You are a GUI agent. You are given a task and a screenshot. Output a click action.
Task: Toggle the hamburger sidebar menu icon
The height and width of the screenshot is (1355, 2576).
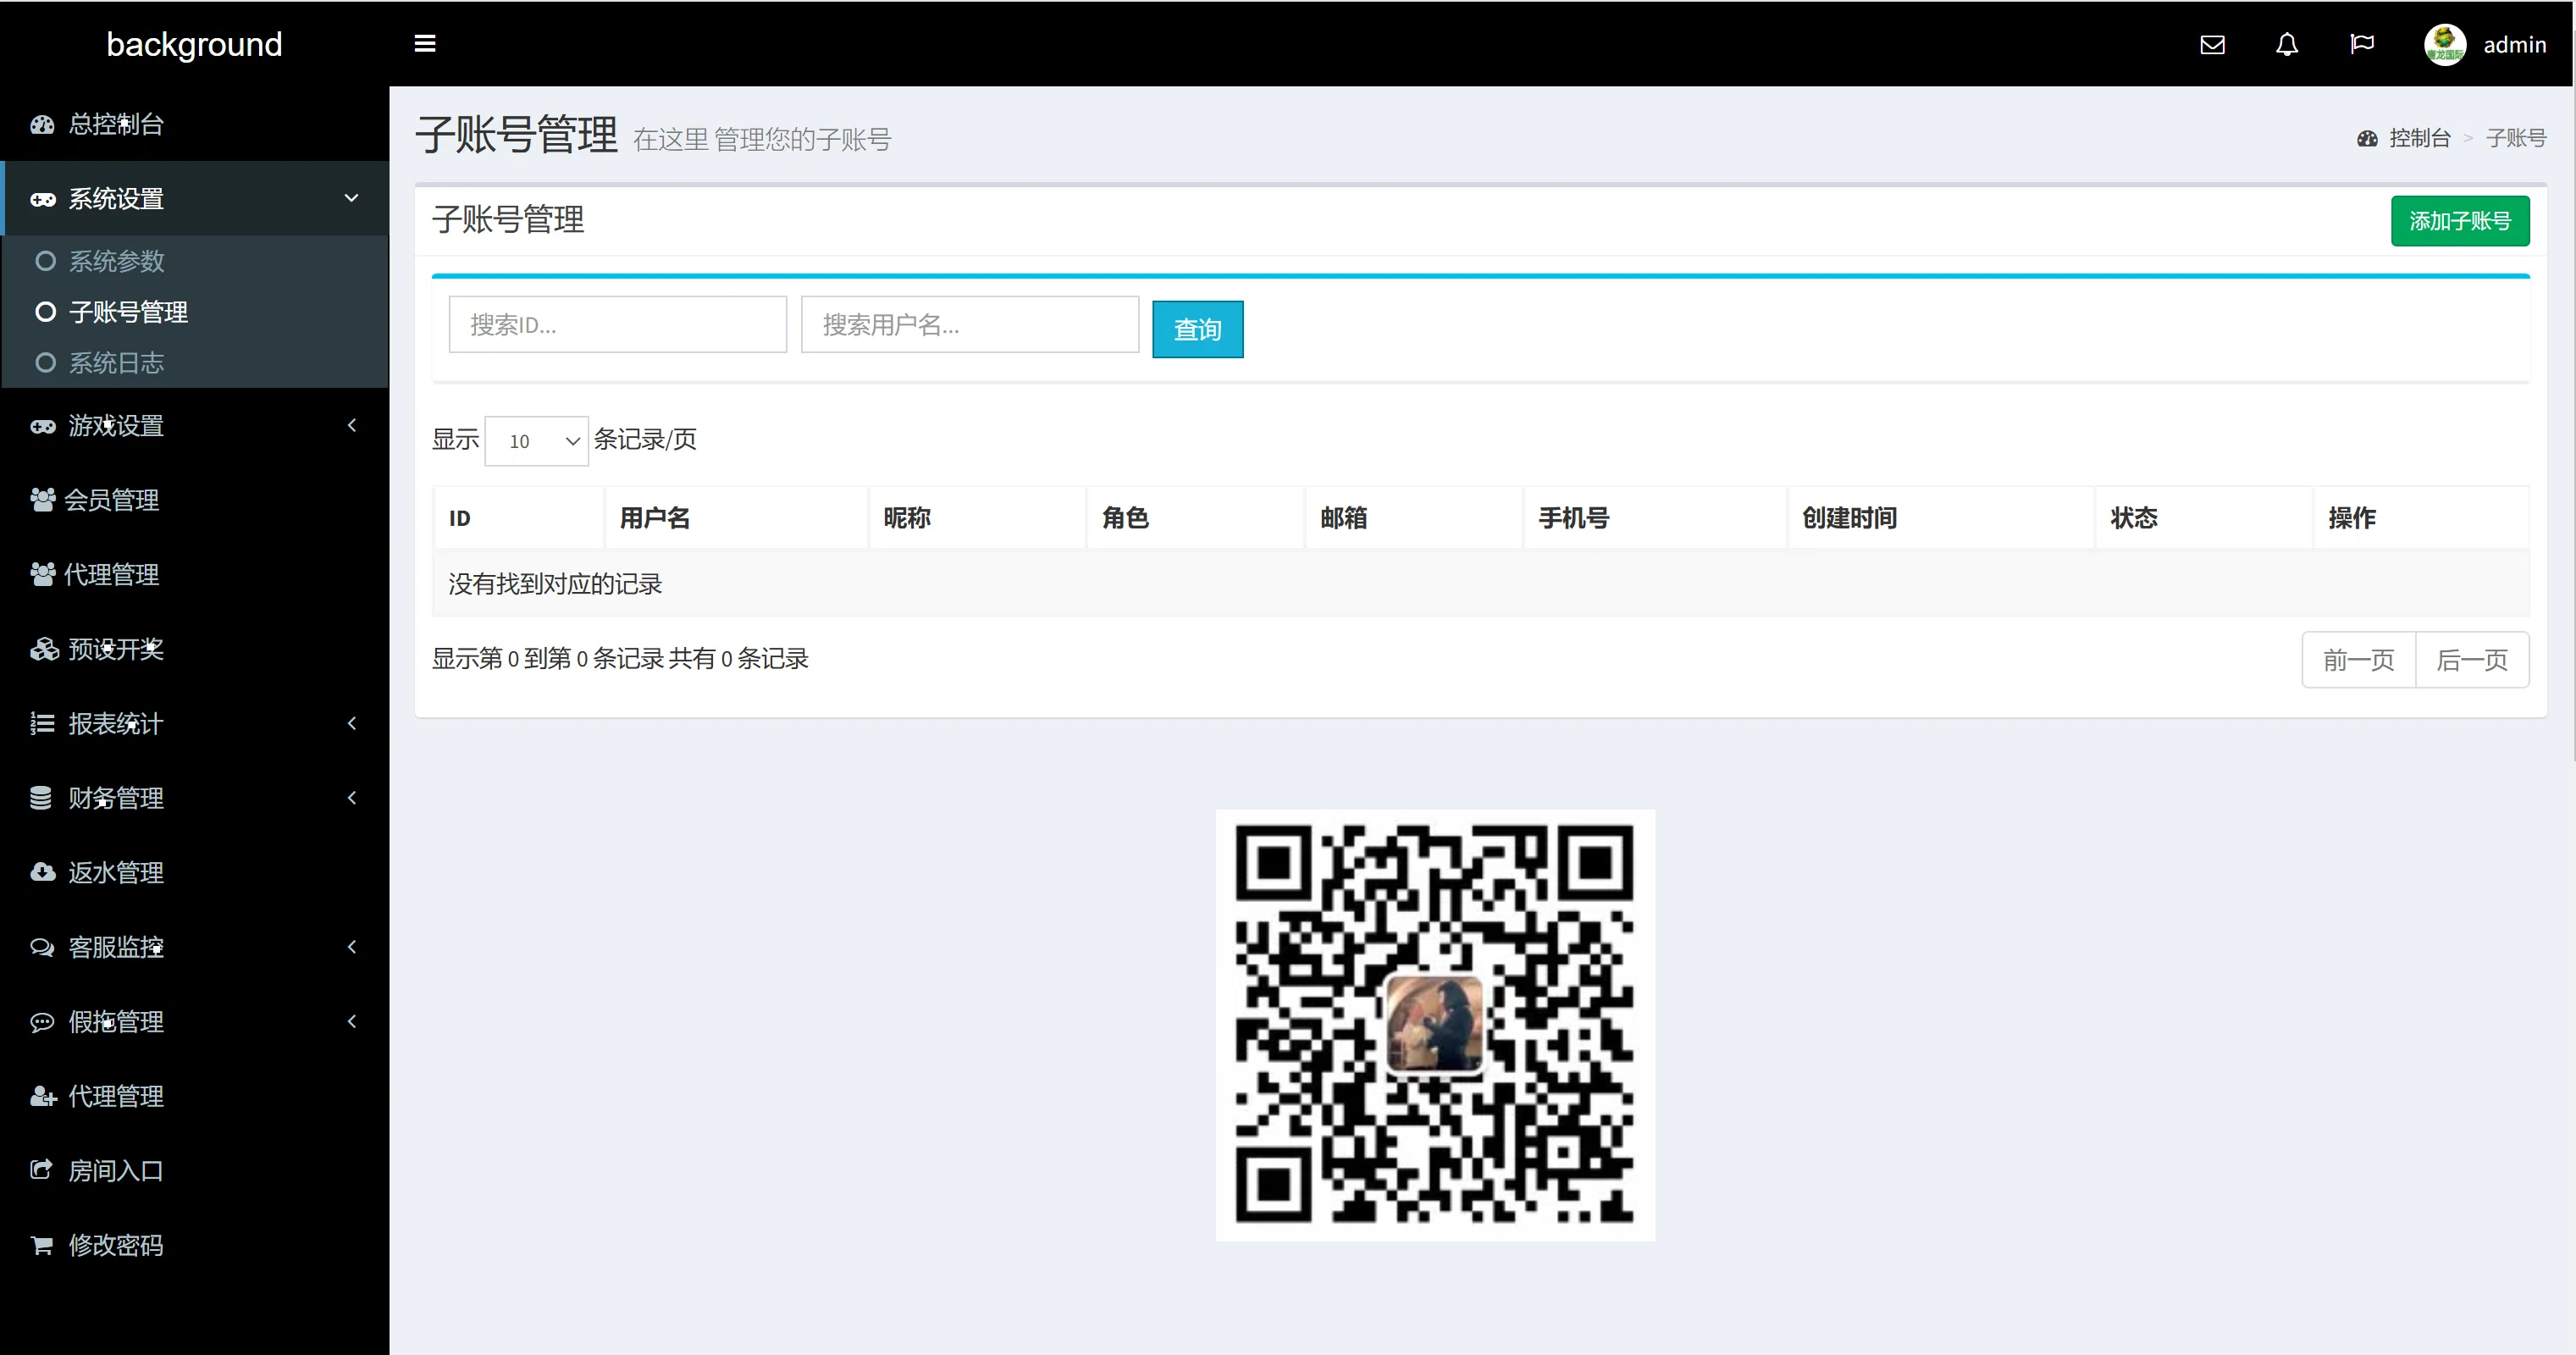coord(425,44)
